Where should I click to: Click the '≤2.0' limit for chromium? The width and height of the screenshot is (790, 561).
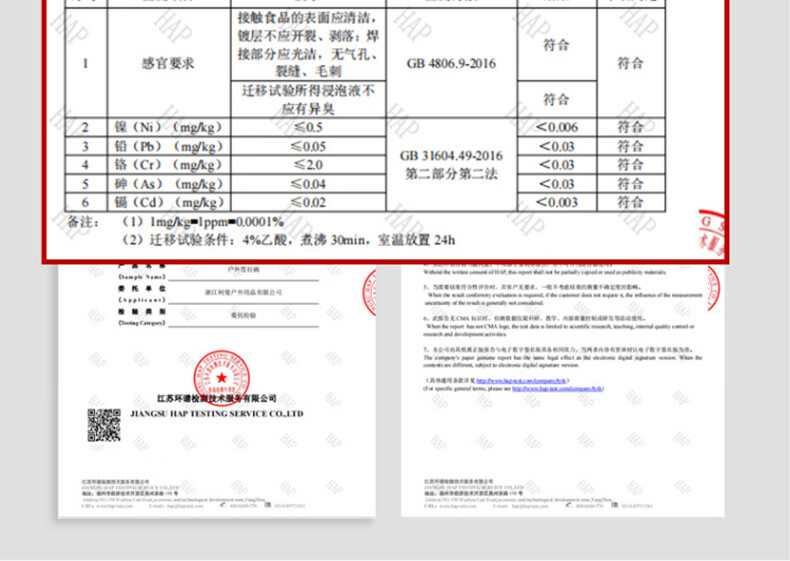click(x=308, y=165)
